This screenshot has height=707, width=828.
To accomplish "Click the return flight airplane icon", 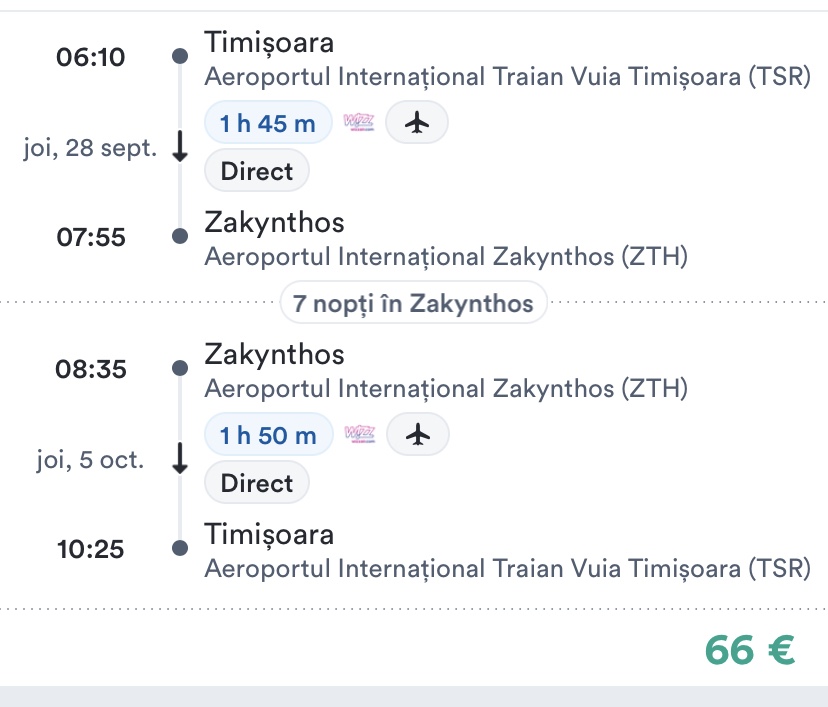I will tap(417, 435).
